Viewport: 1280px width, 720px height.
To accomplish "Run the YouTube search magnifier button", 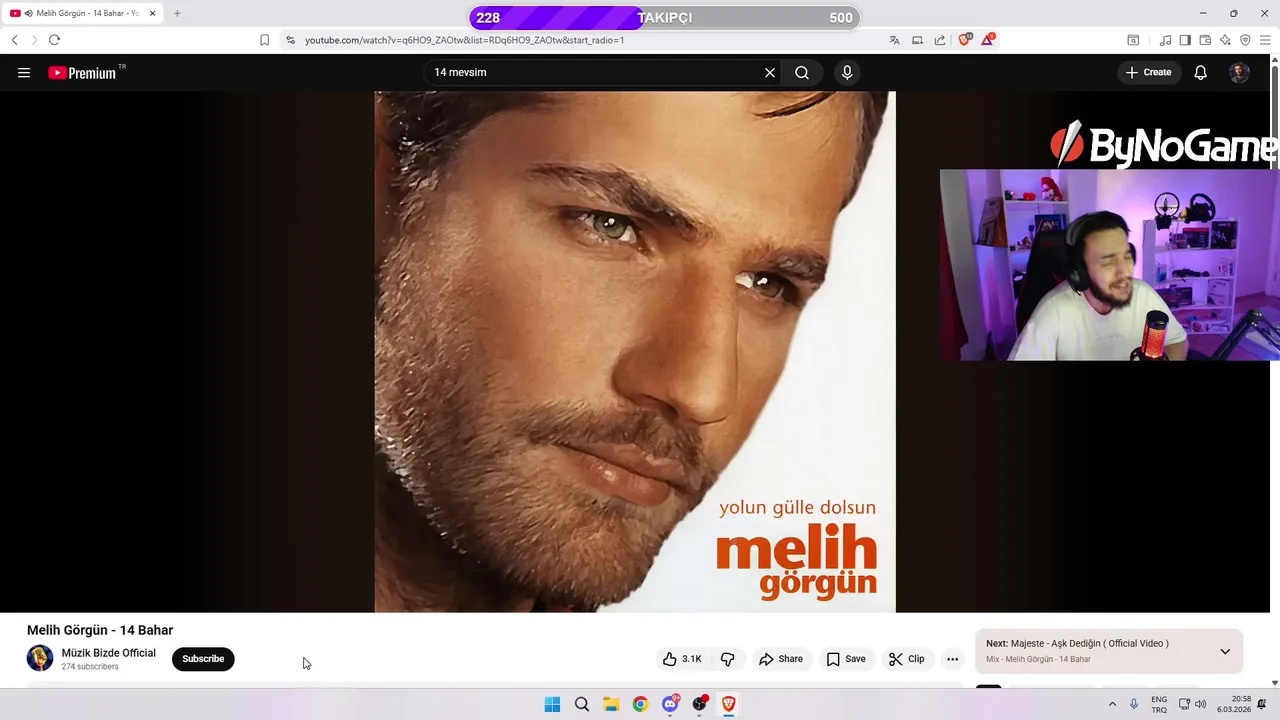I will (x=802, y=73).
